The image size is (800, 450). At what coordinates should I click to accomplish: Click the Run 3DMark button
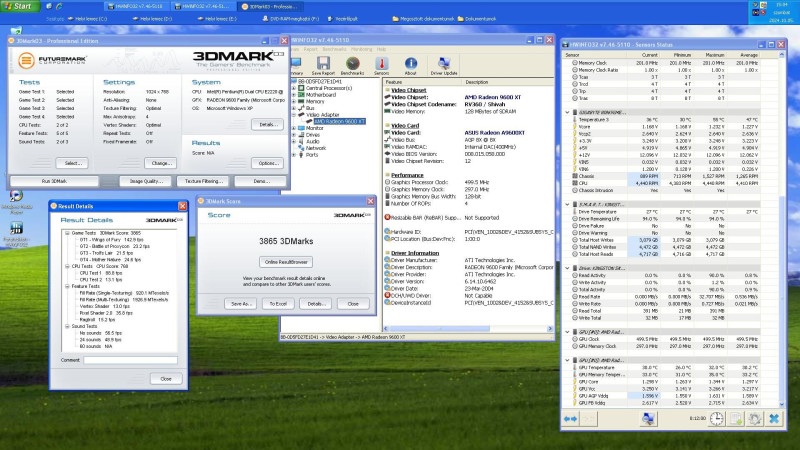click(x=54, y=181)
